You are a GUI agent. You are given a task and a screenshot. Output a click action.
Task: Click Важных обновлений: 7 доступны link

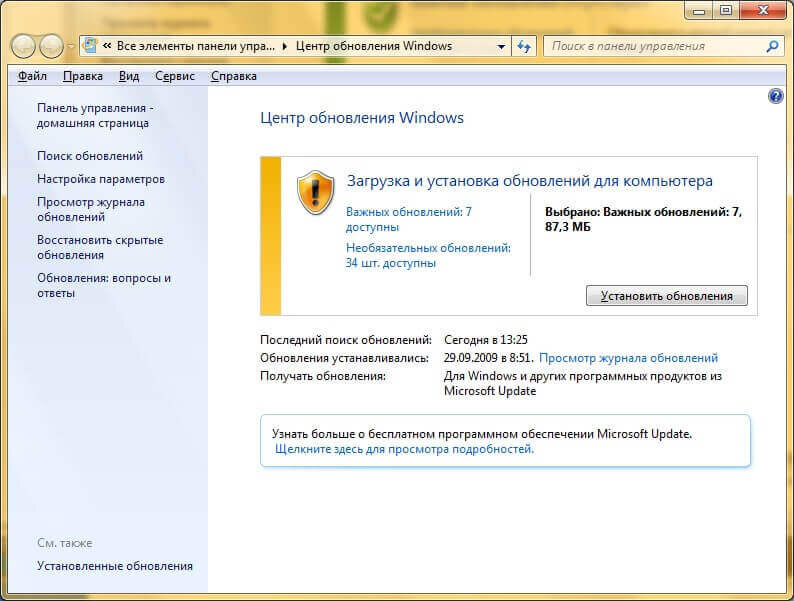[x=409, y=219]
